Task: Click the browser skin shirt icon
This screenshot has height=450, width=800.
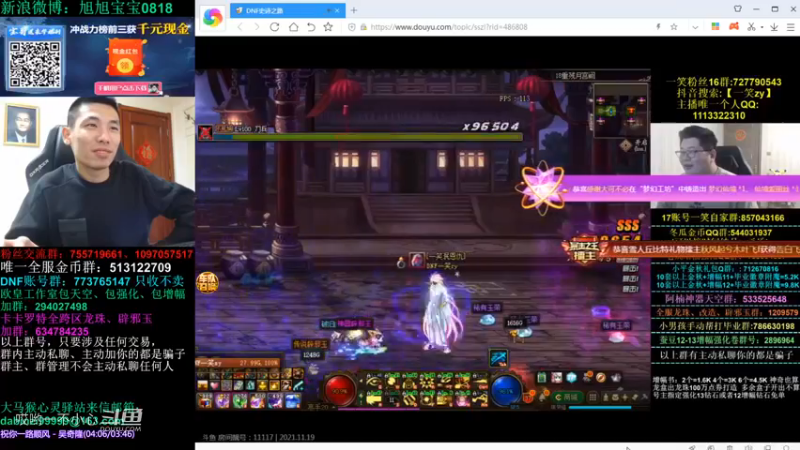Action: click(x=738, y=9)
